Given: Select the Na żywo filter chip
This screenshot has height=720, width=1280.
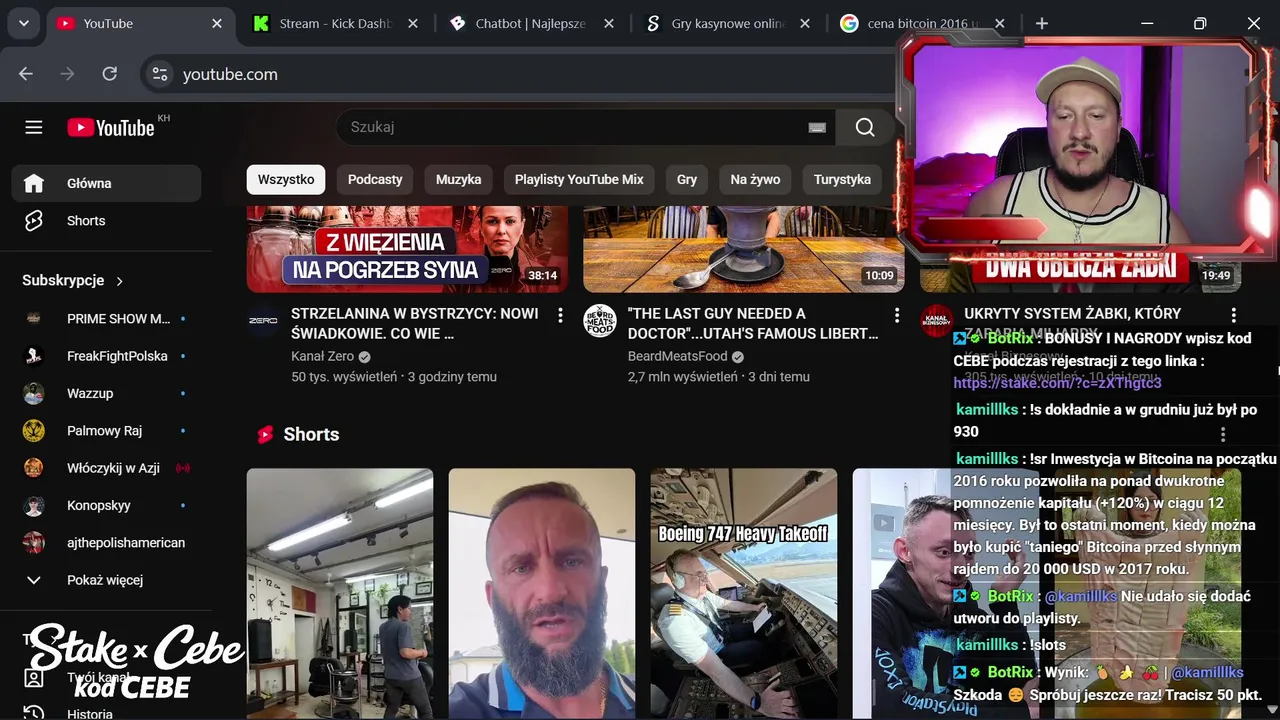Looking at the screenshot, I should (x=755, y=179).
